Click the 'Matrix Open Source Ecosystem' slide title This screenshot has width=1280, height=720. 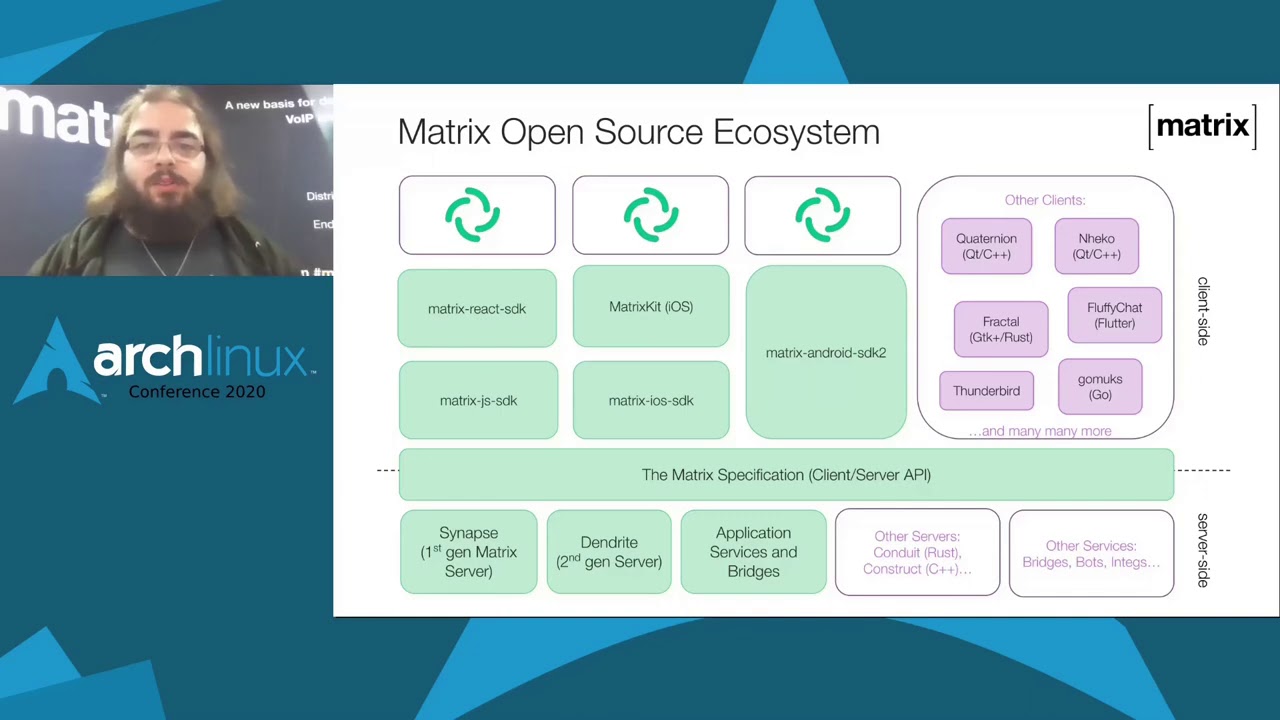tap(639, 132)
